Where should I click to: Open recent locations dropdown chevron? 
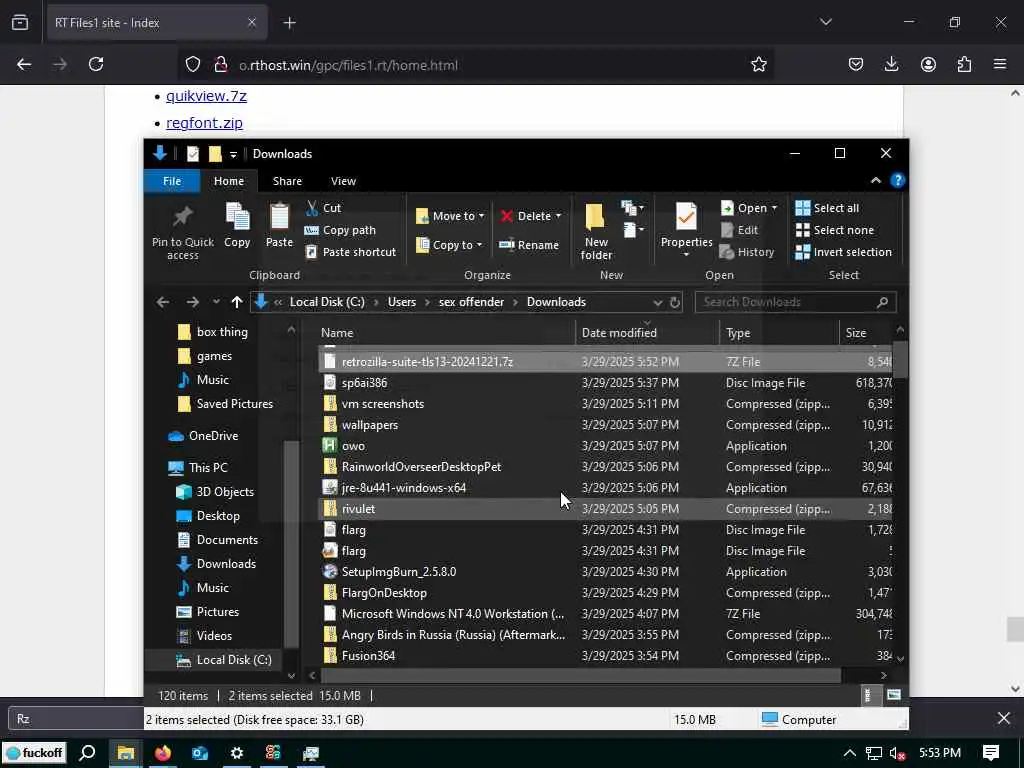point(216,302)
